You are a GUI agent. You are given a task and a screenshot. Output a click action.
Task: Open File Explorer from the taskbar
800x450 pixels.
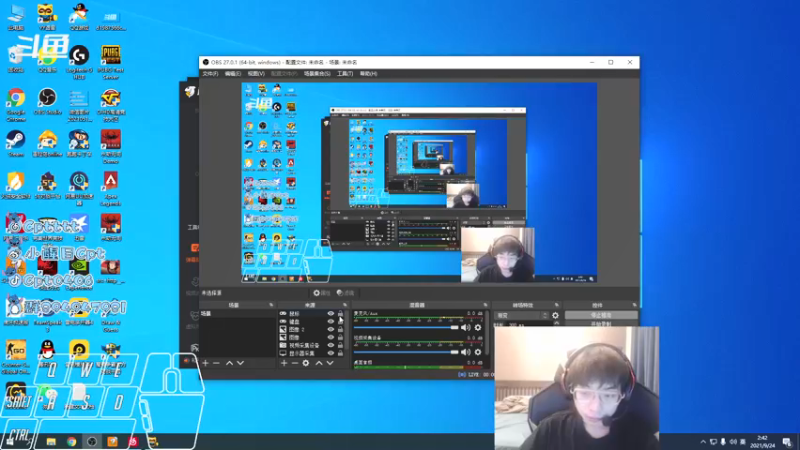point(51,441)
